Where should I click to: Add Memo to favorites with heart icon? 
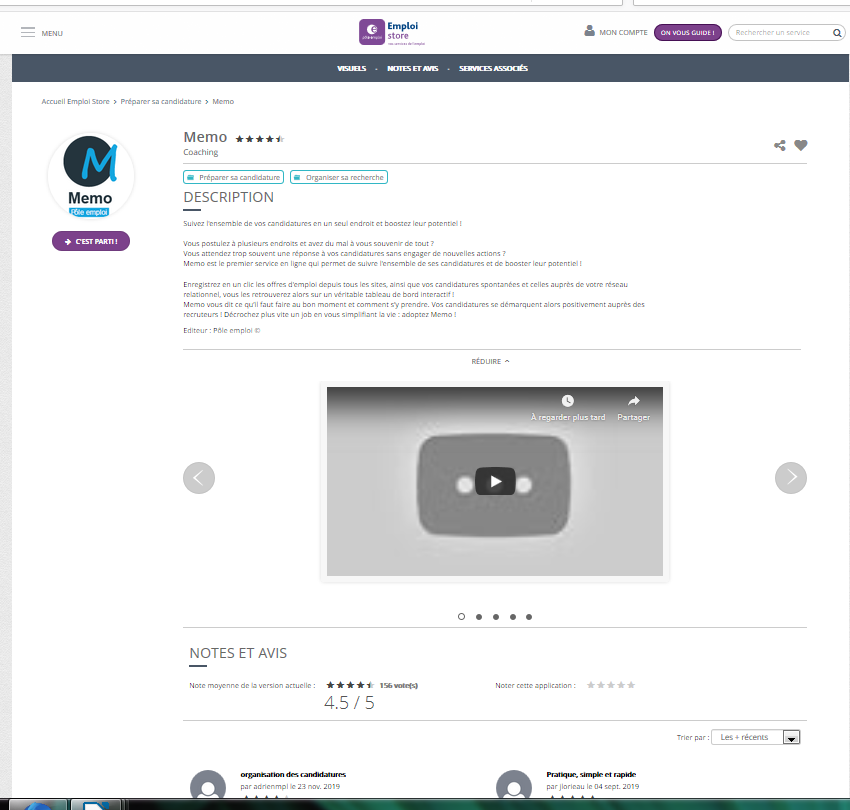[801, 145]
